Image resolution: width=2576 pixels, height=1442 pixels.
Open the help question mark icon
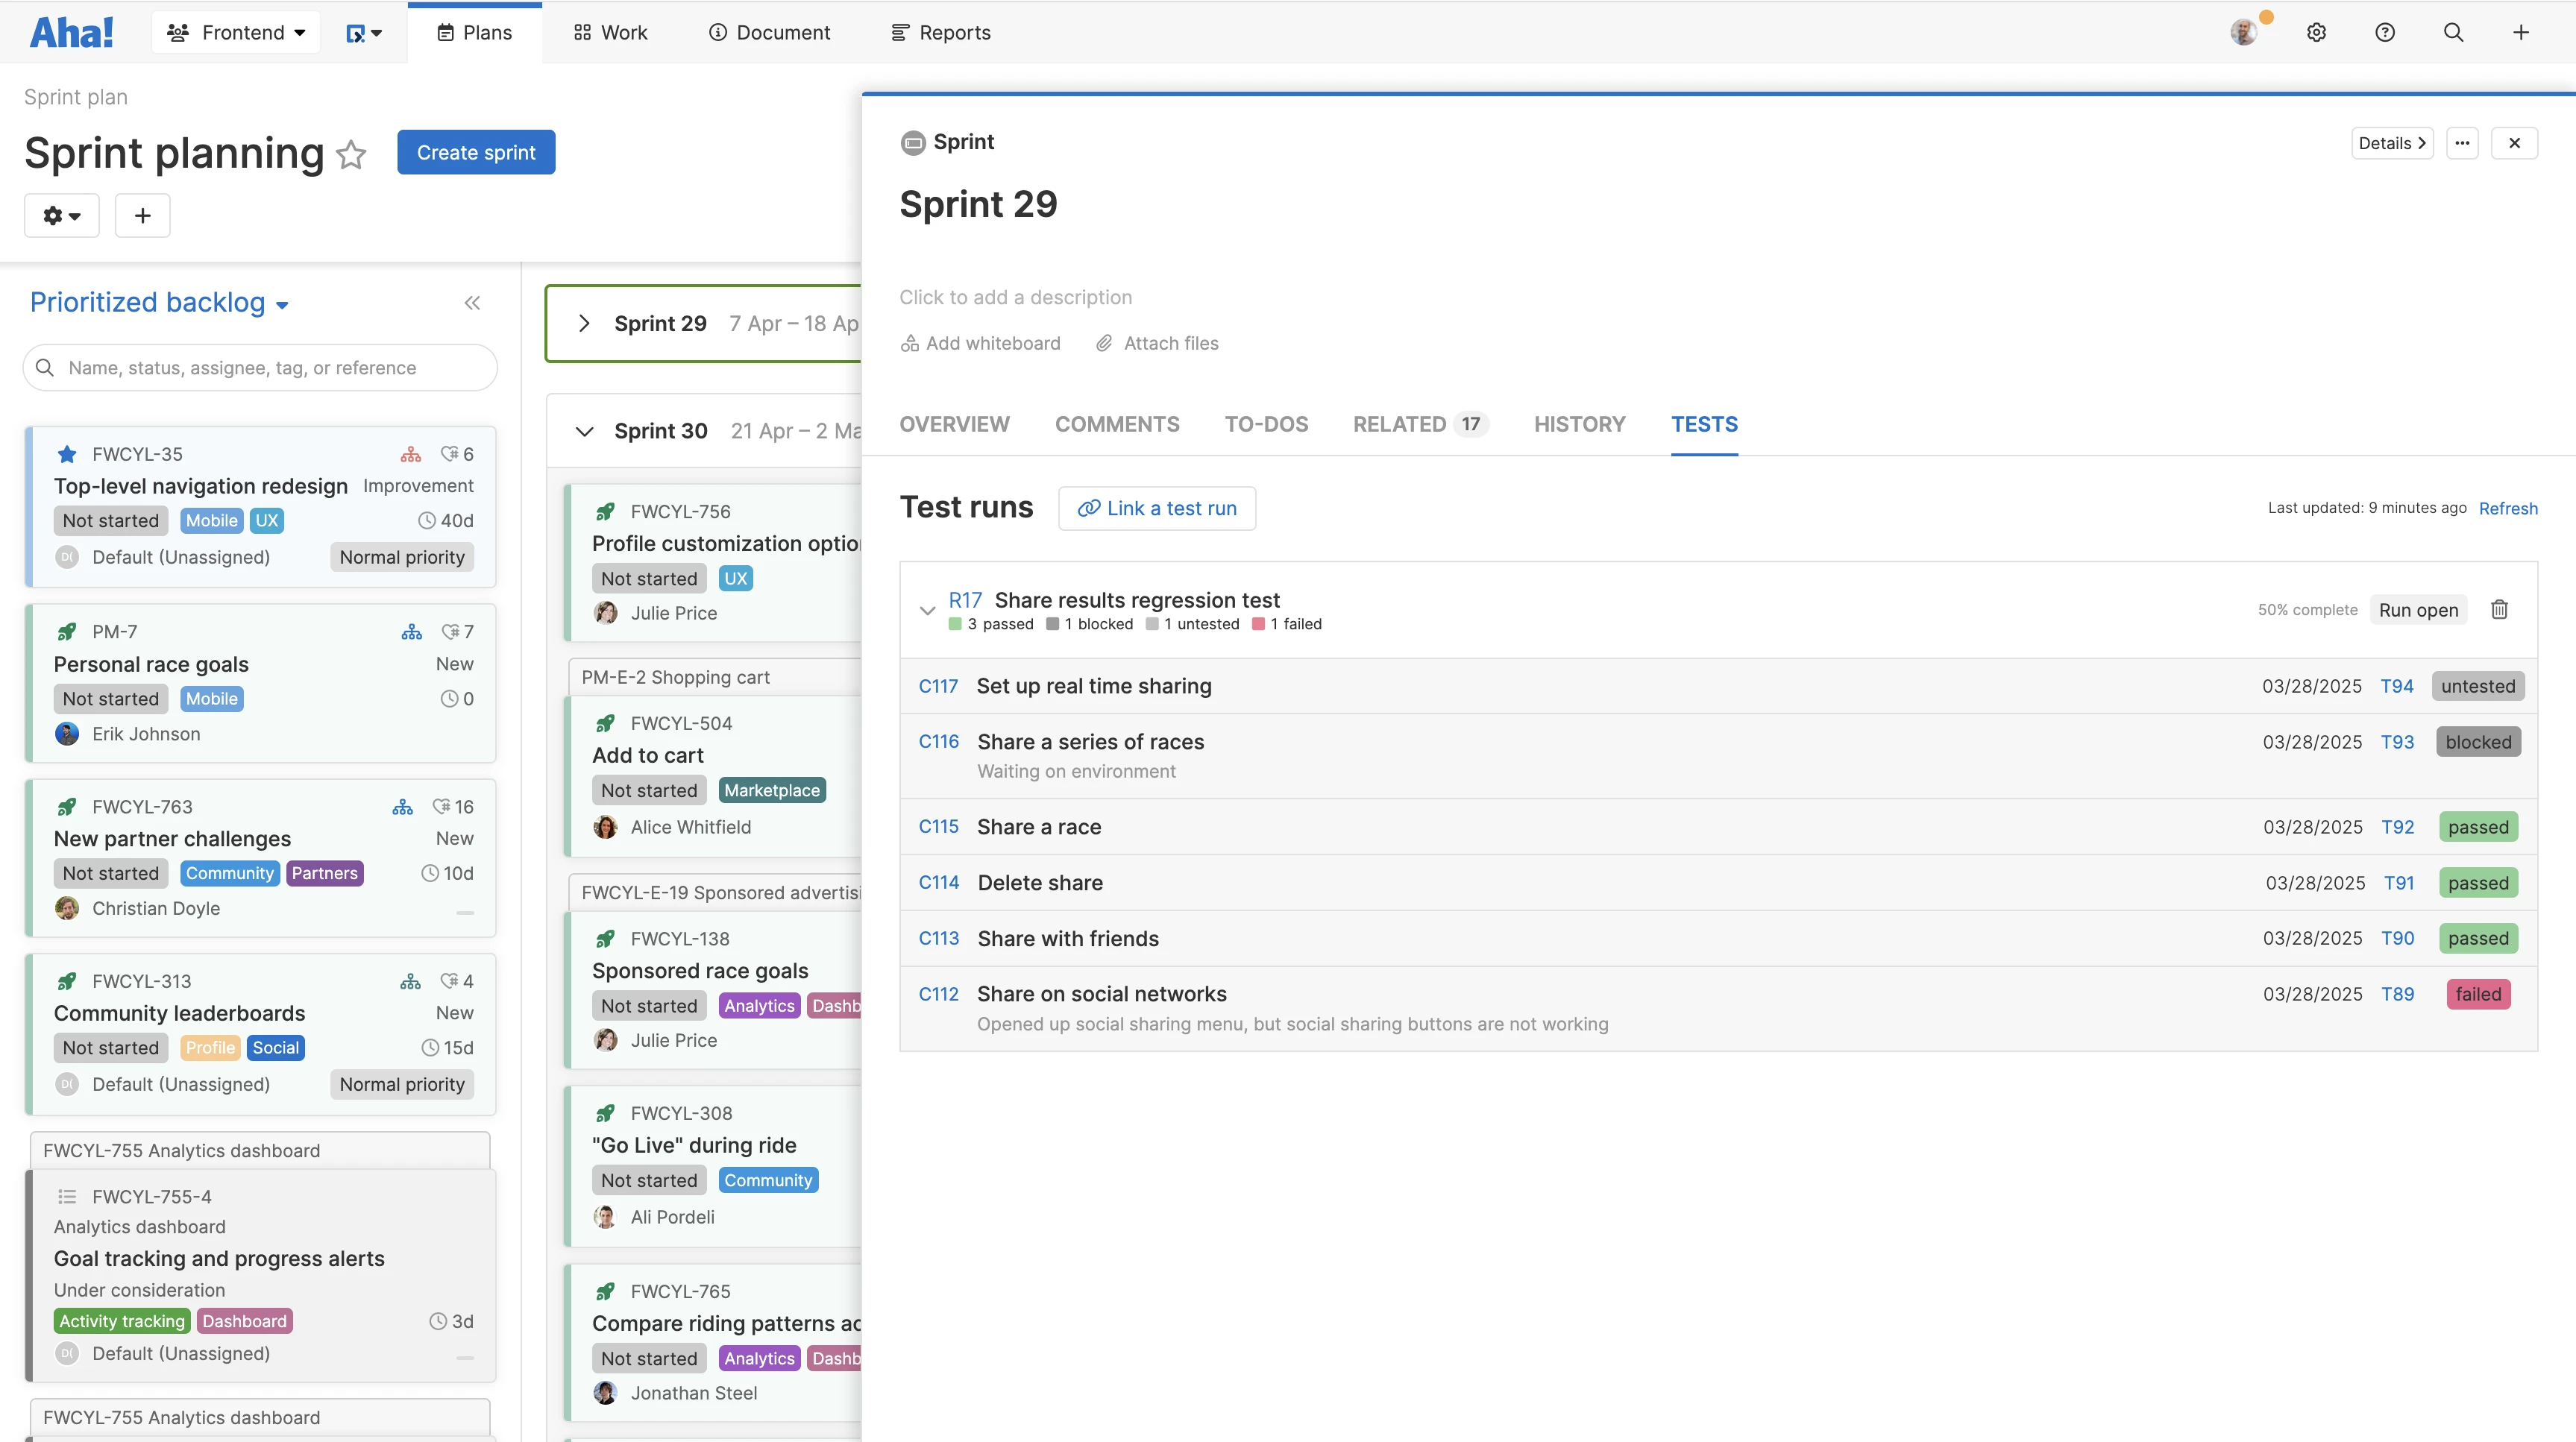click(2384, 32)
